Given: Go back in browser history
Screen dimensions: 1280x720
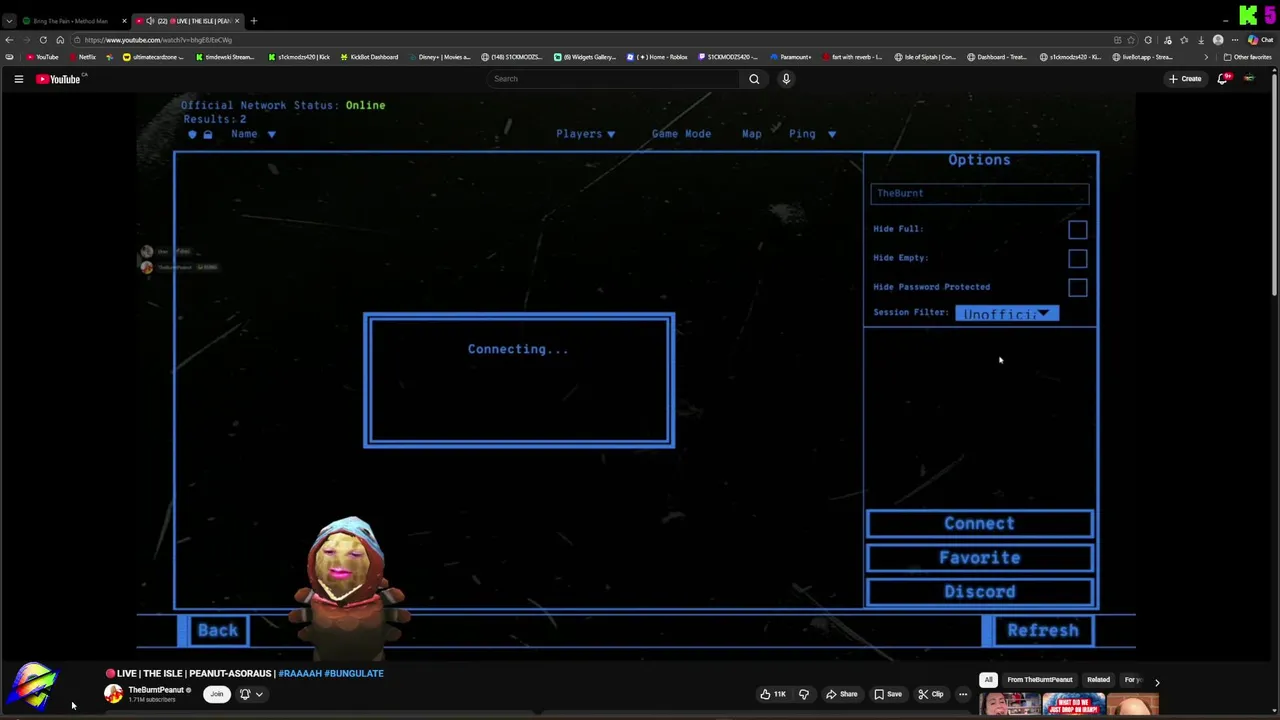Looking at the screenshot, I should (x=9, y=40).
